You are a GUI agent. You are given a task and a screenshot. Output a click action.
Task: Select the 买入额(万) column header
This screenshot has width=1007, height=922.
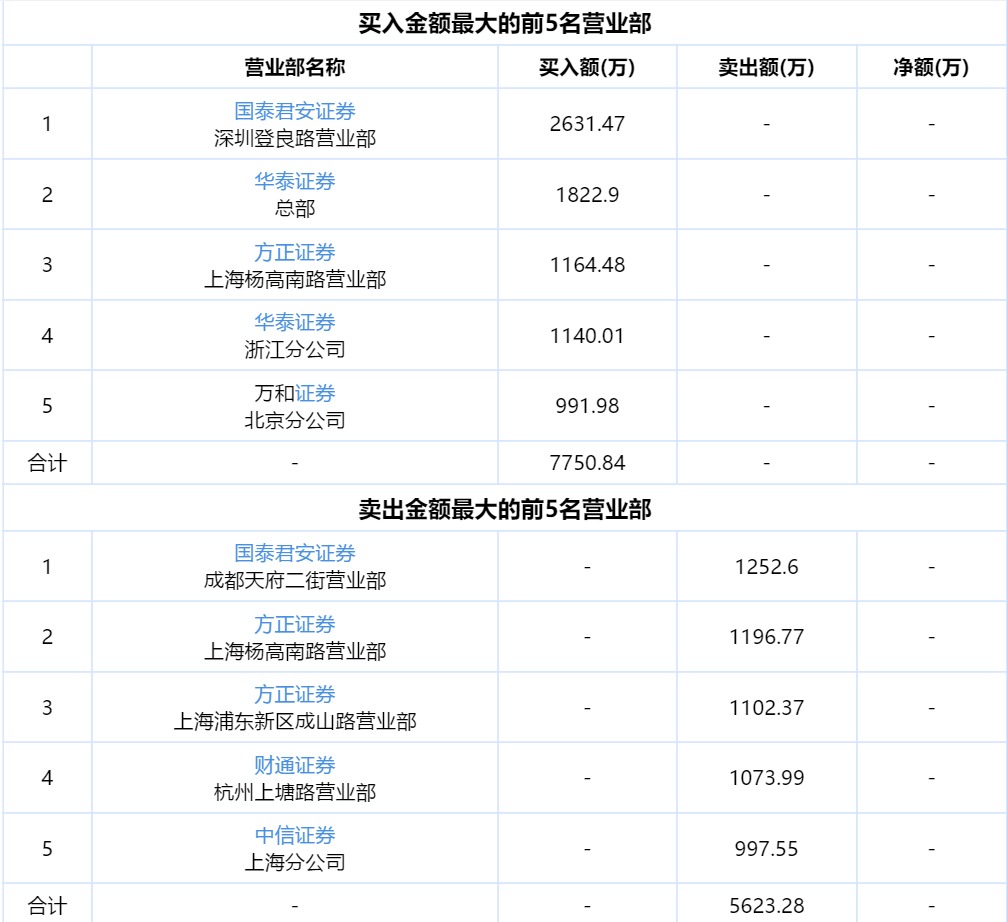[589, 70]
